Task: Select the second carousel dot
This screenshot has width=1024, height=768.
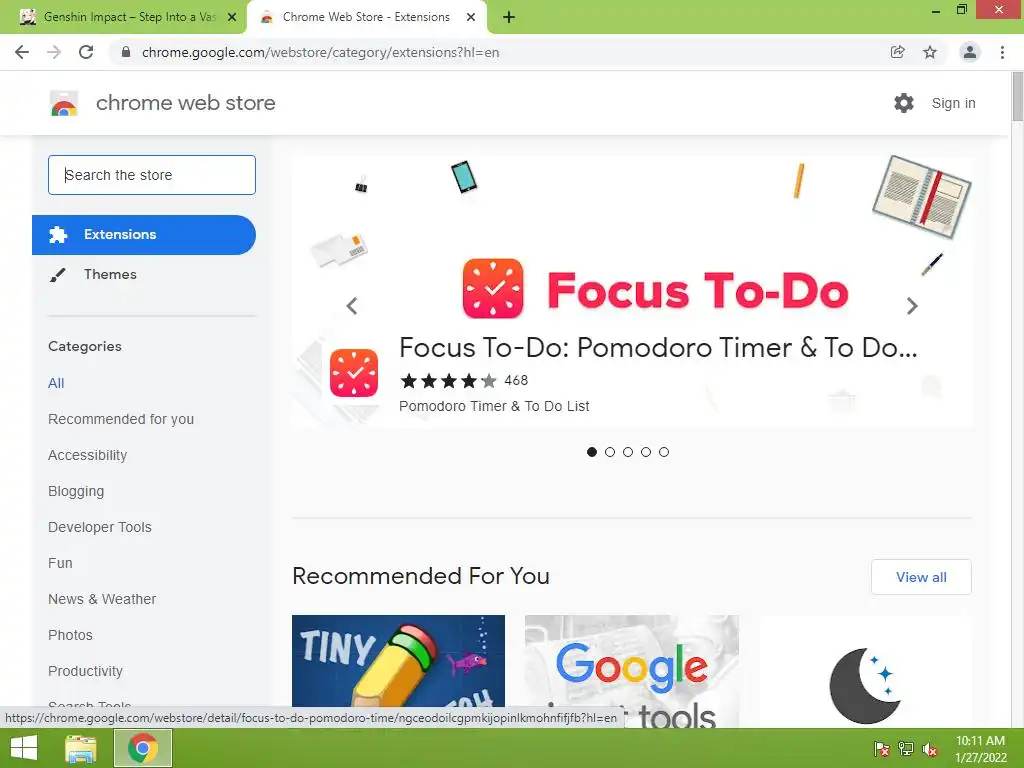Action: point(610,452)
